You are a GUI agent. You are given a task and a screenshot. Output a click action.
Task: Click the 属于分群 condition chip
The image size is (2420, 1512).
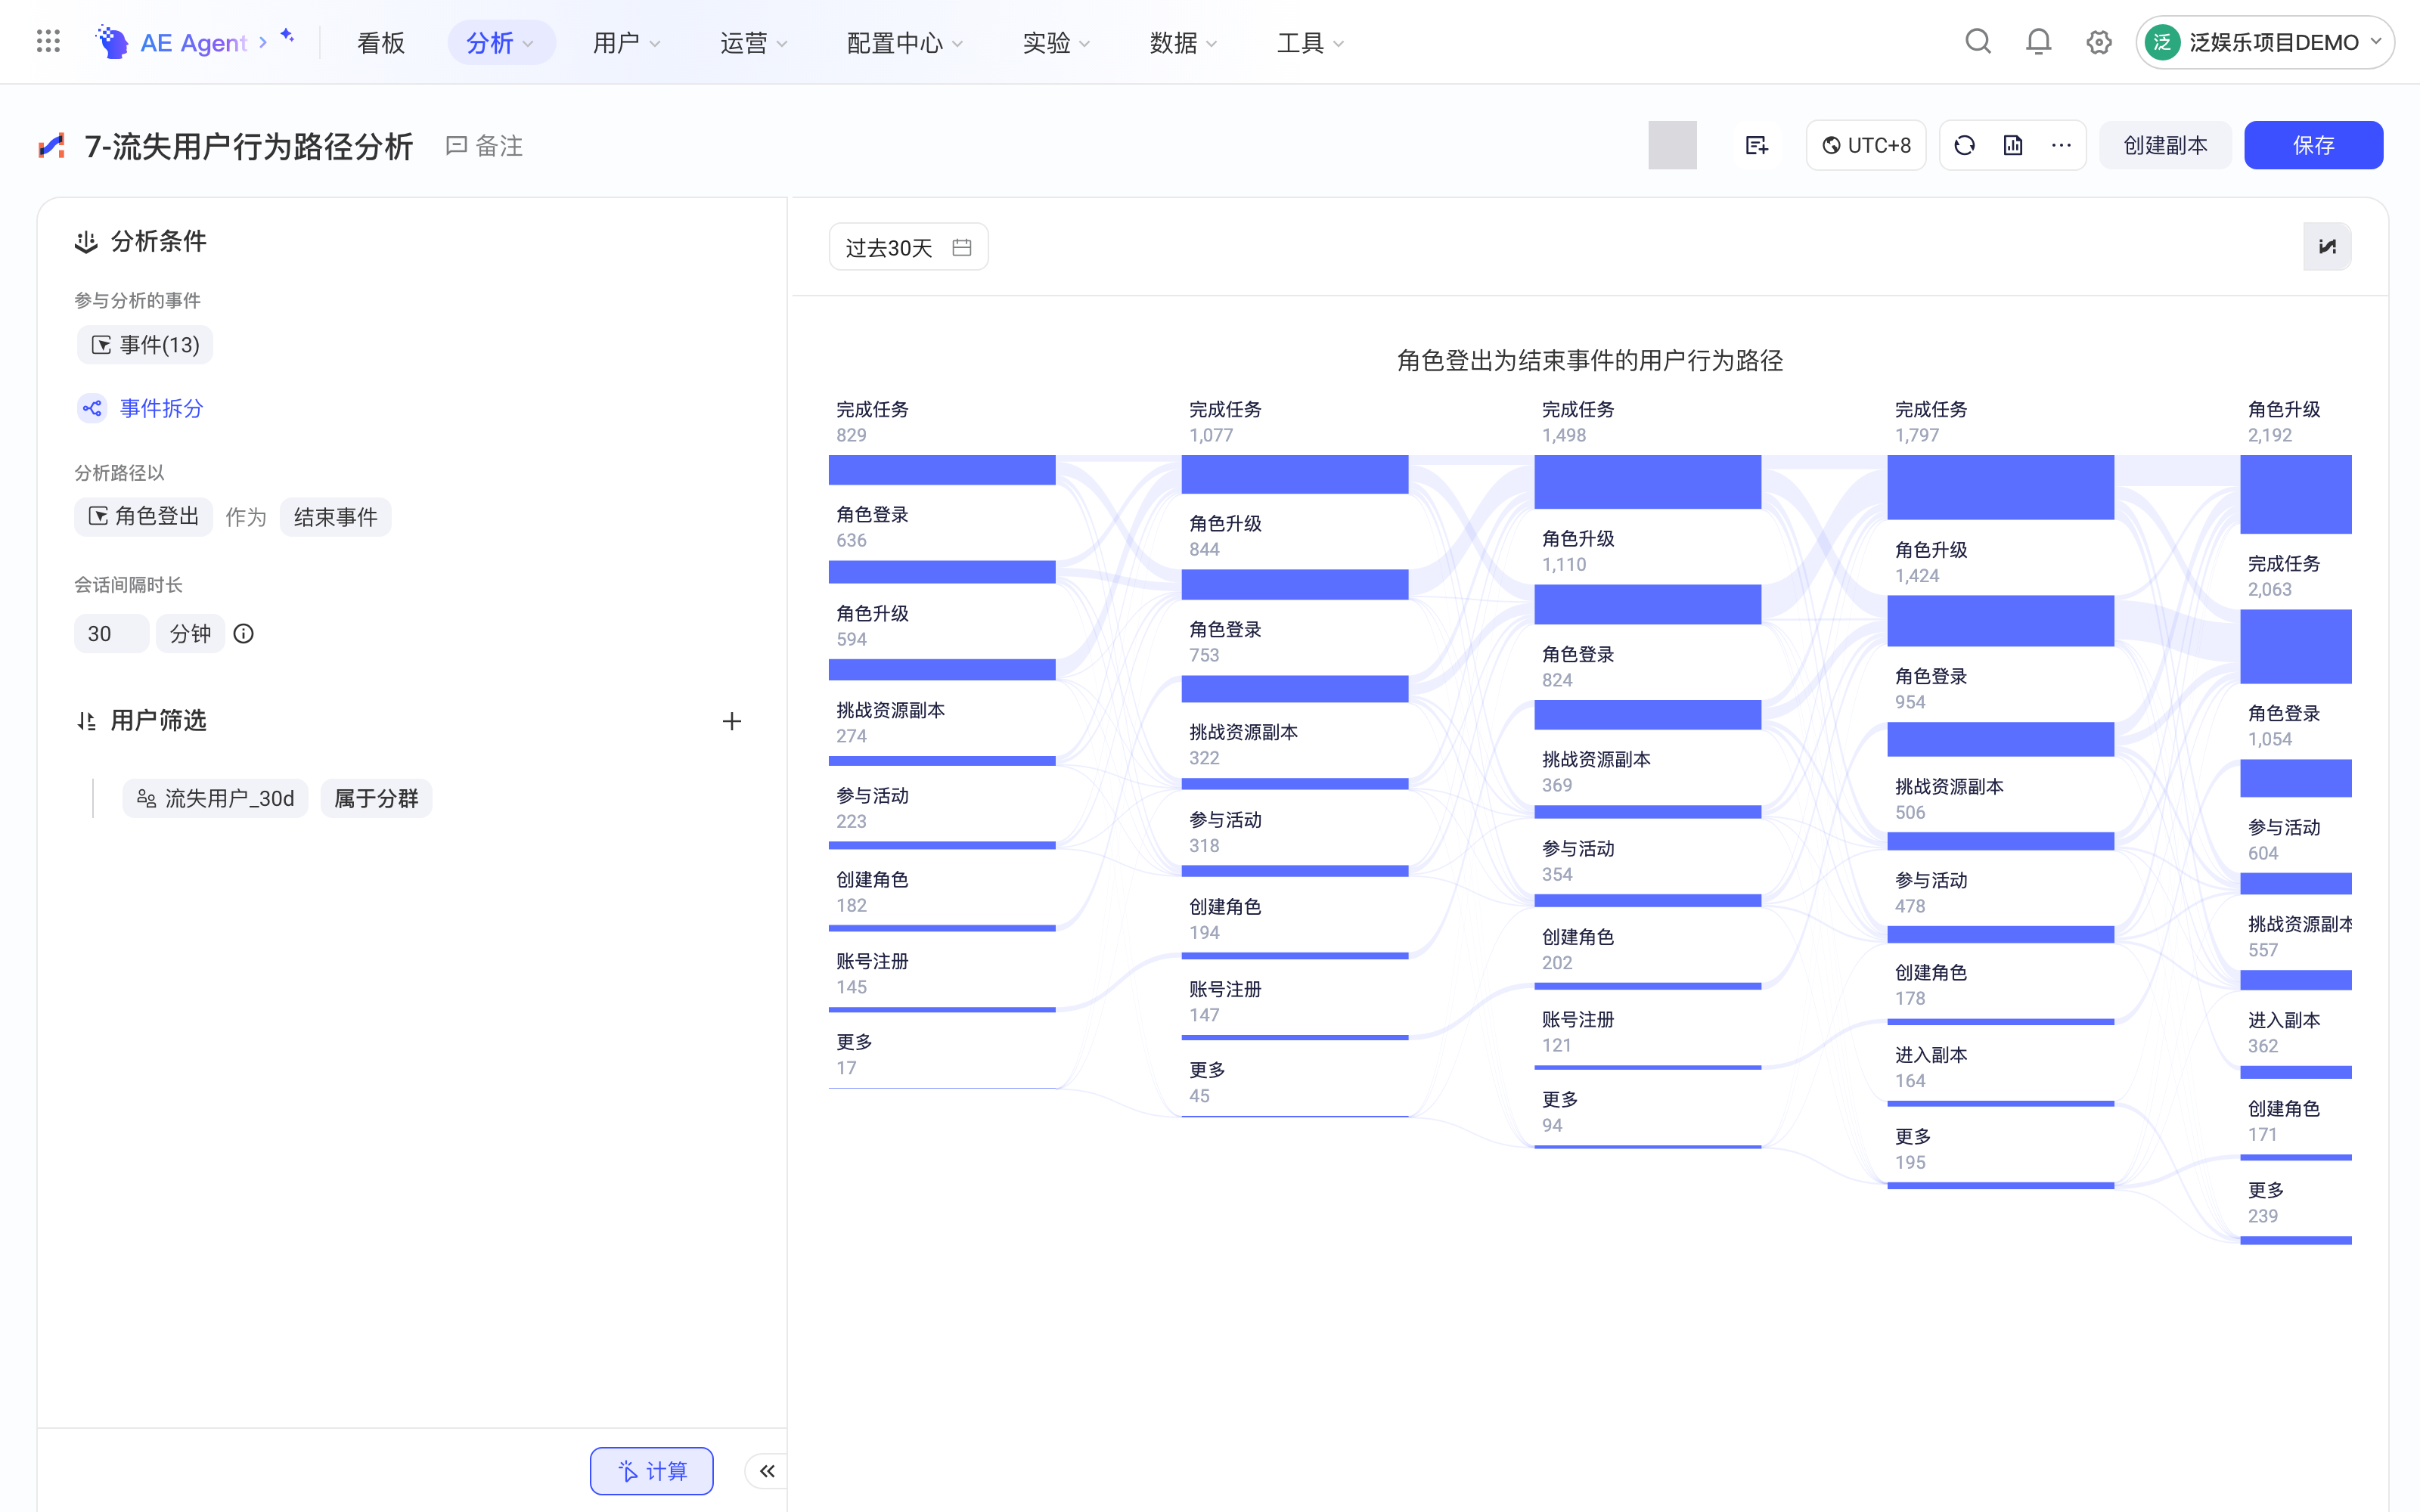coord(376,798)
